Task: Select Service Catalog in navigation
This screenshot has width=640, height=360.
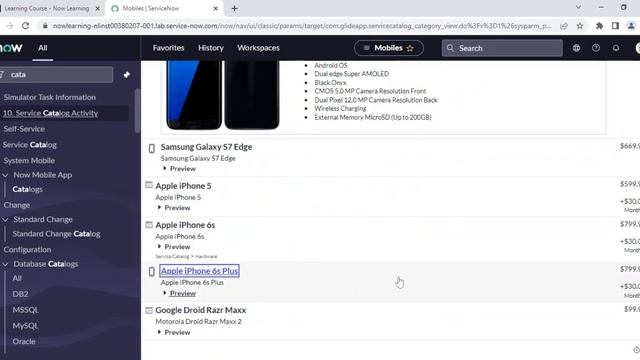Action: coord(29,145)
